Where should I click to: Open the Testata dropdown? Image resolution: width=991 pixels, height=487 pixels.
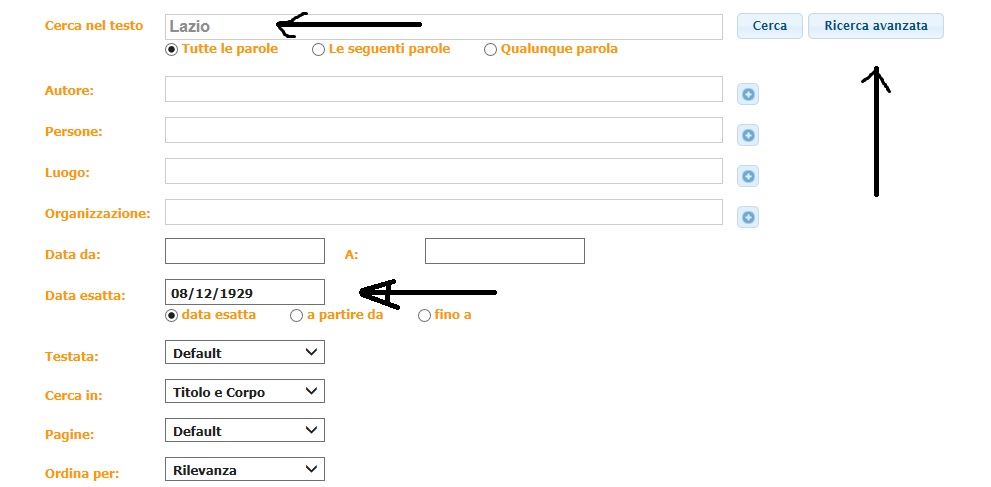pos(244,352)
